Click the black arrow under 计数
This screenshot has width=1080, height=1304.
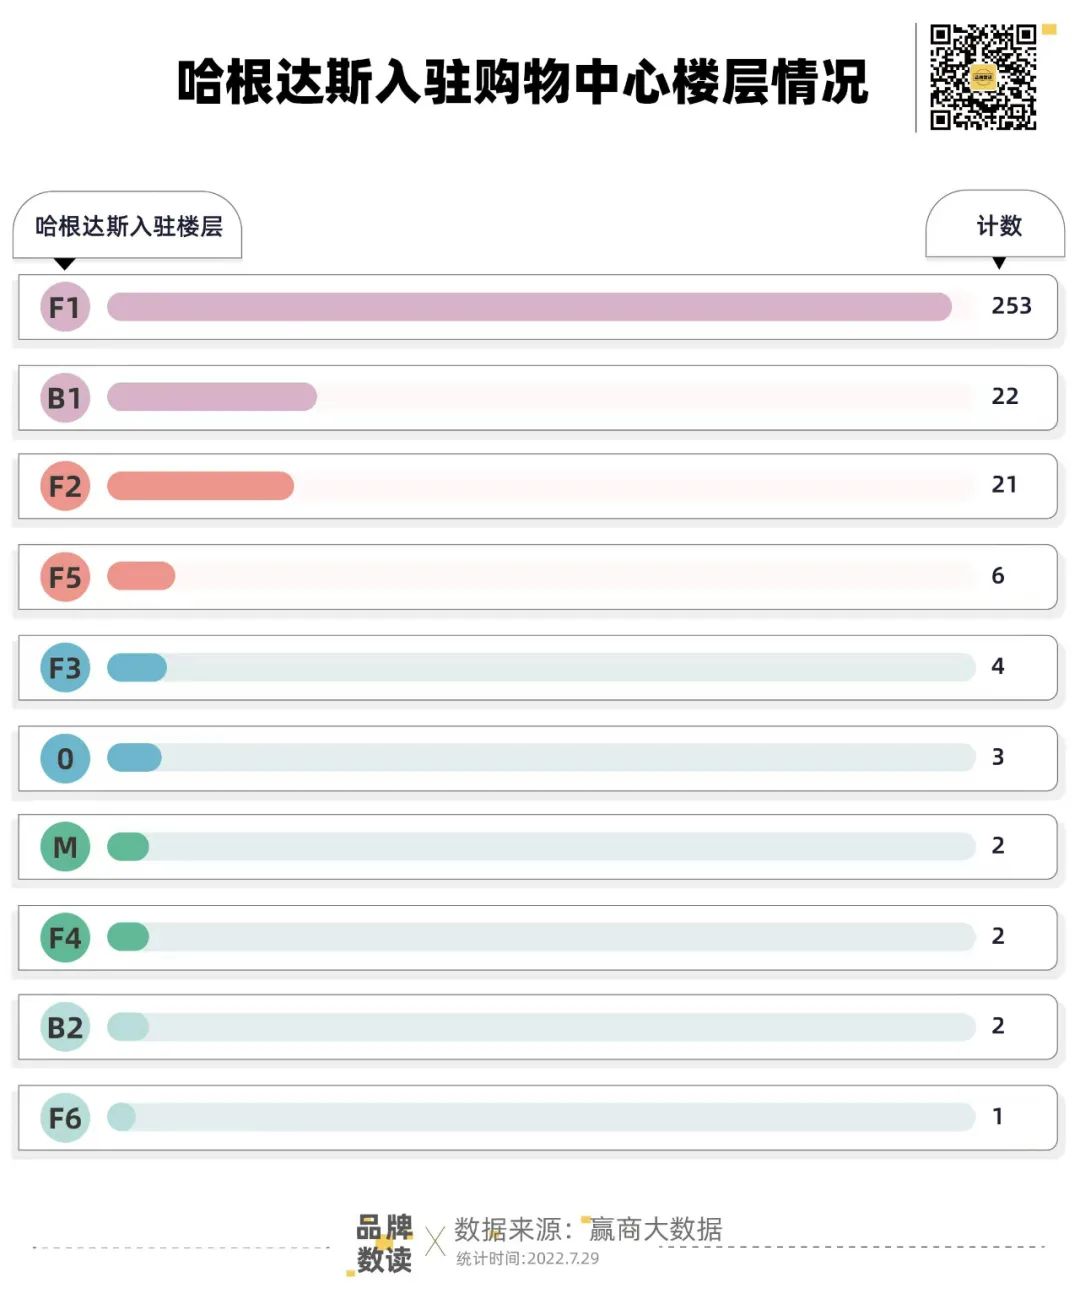pyautogui.click(x=998, y=263)
